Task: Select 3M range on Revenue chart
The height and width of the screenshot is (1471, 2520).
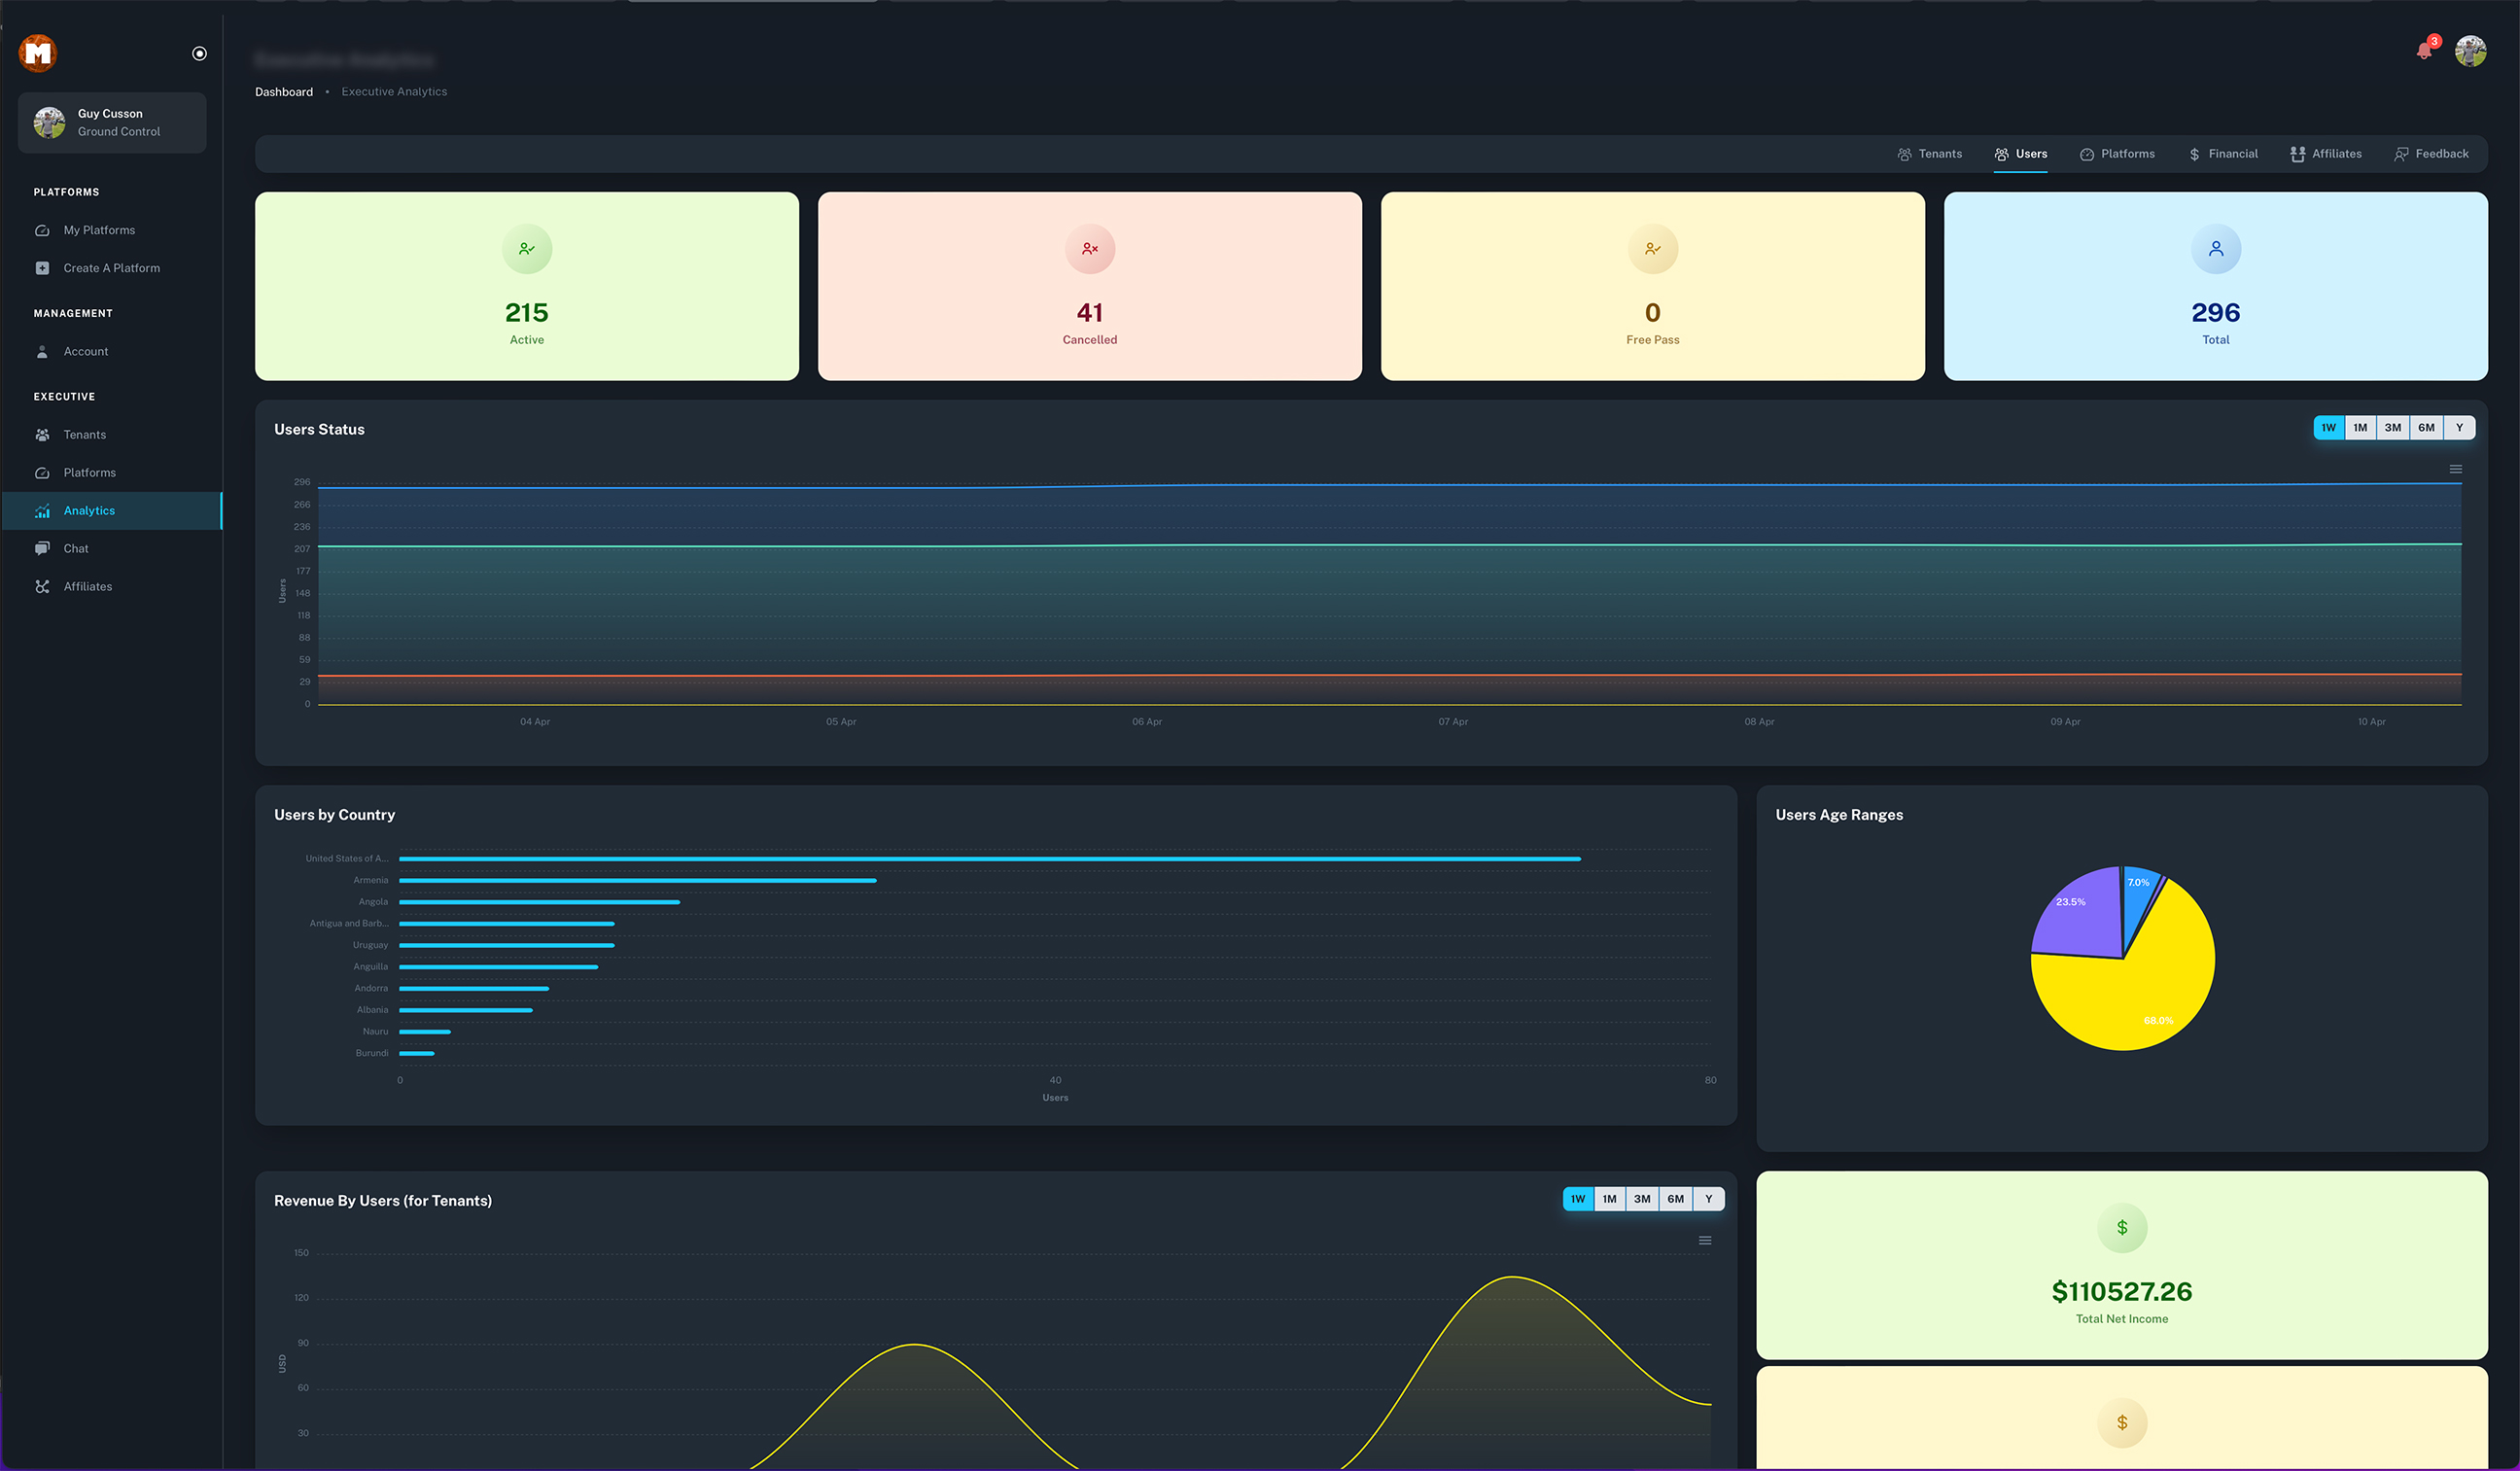Action: 1642,1199
